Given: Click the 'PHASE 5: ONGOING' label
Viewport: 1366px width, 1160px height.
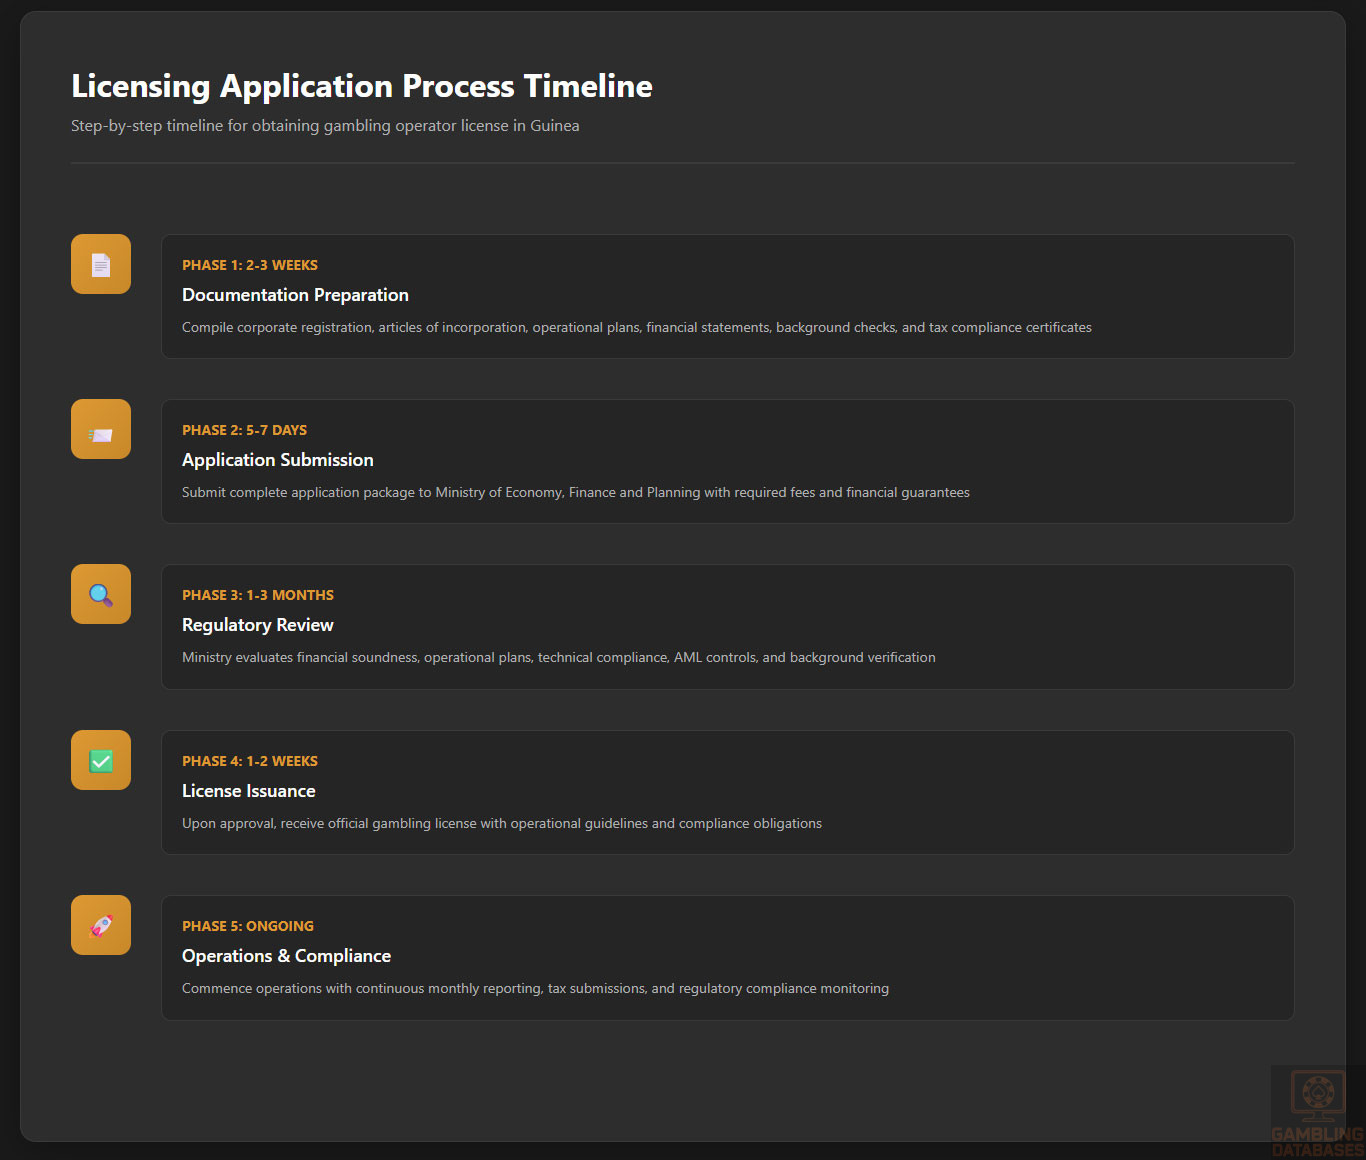Looking at the screenshot, I should (x=247, y=926).
